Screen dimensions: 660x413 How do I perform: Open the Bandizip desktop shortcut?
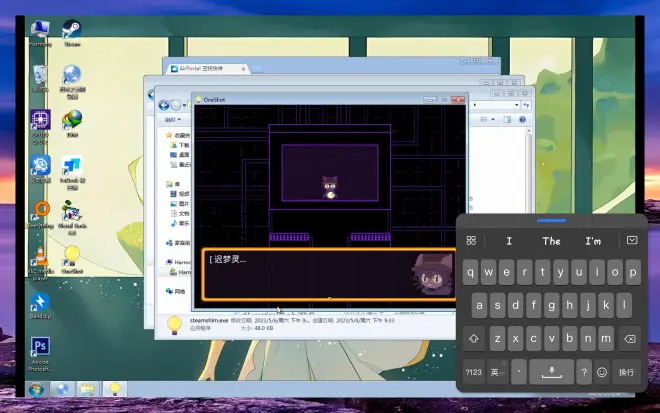click(40, 306)
